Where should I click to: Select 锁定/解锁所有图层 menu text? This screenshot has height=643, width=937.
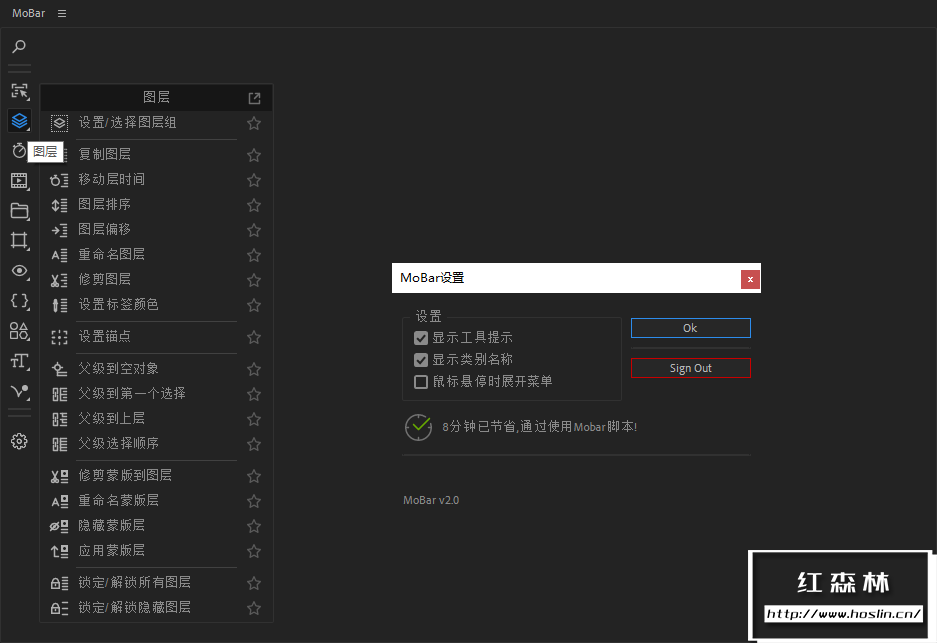(134, 582)
